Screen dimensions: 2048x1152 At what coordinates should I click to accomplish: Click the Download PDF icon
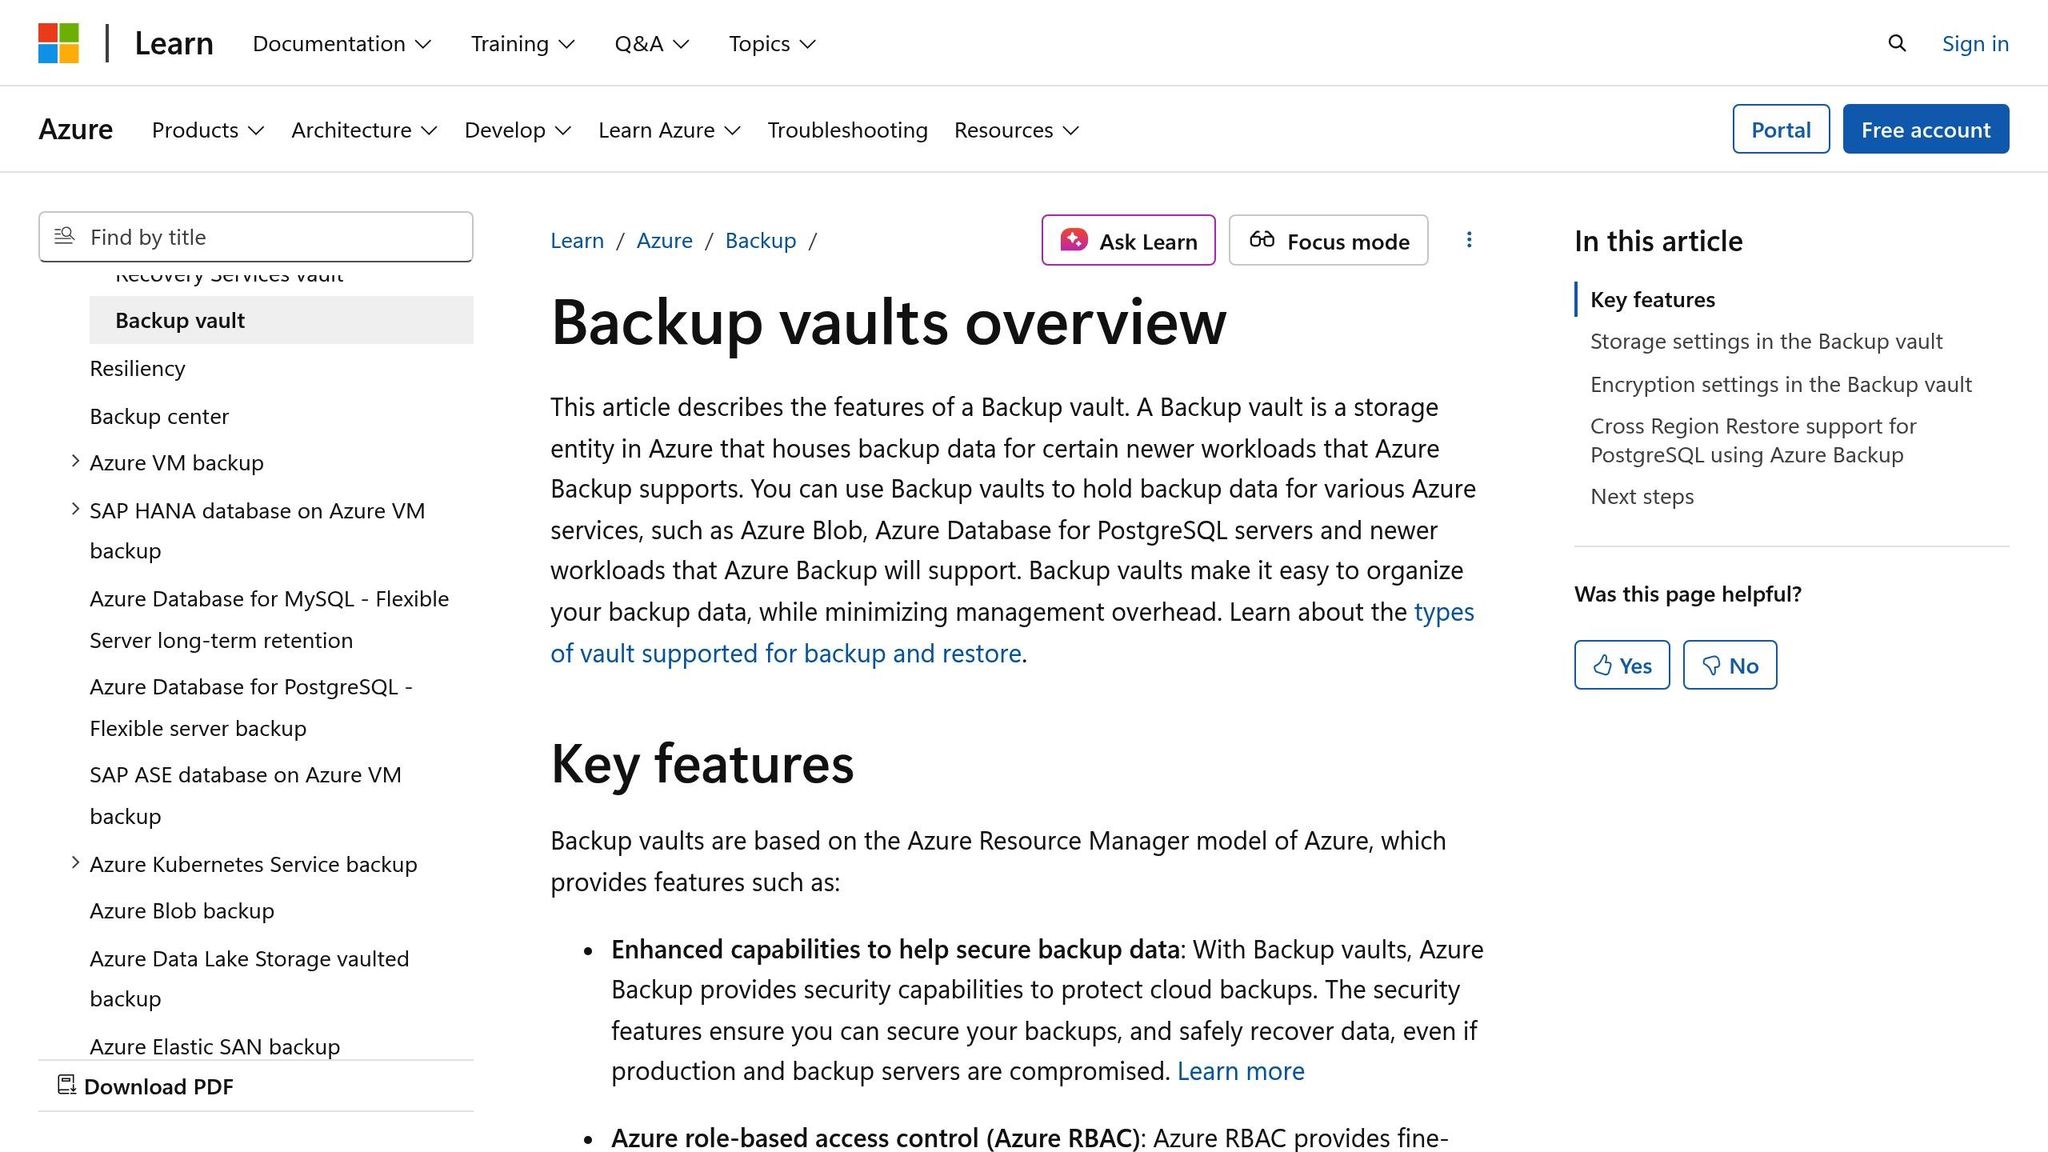click(67, 1085)
